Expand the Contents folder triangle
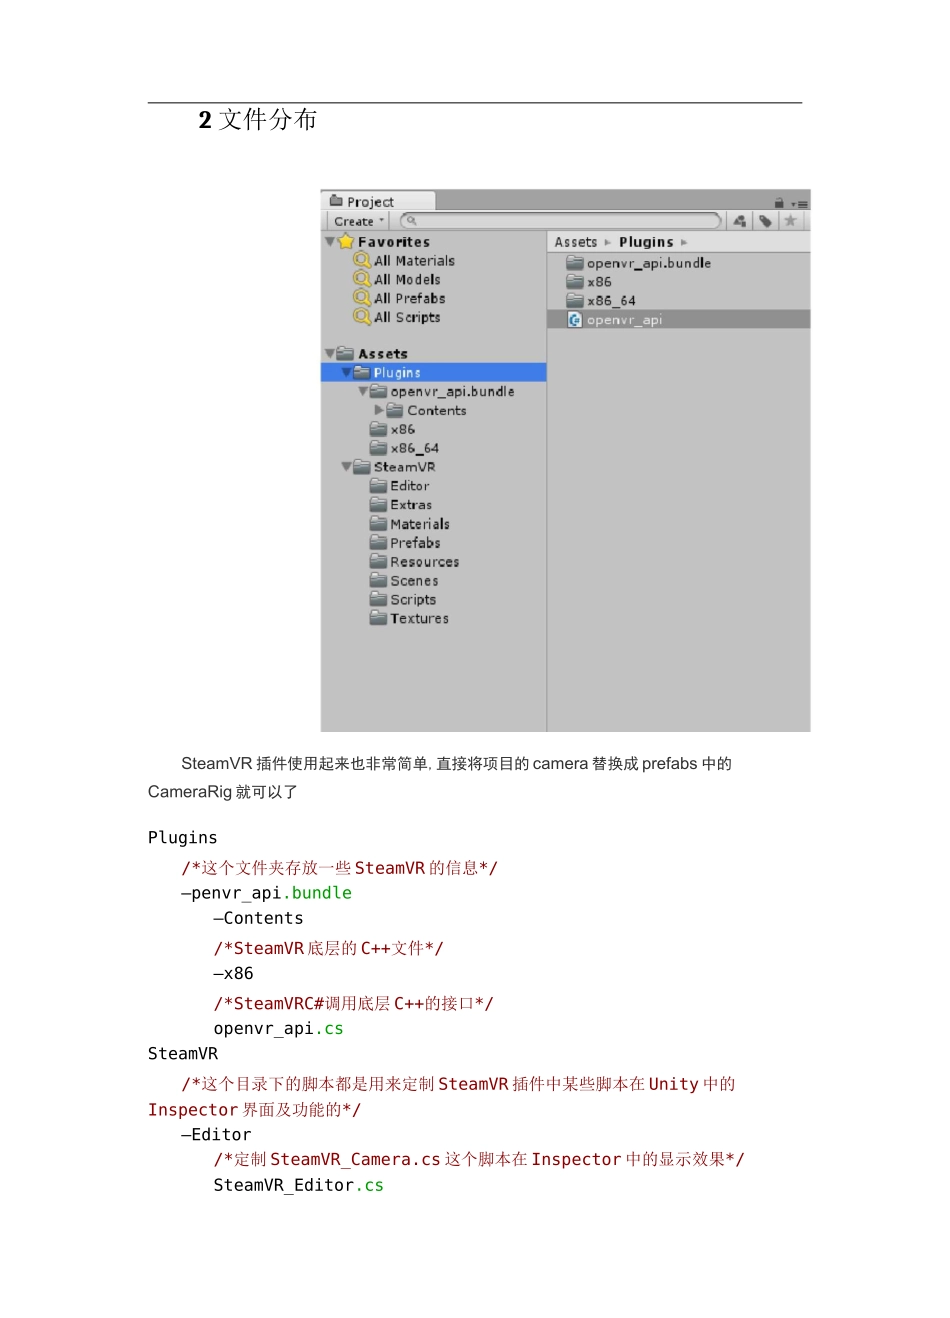Screen dimensions: 950x1318 tap(379, 410)
